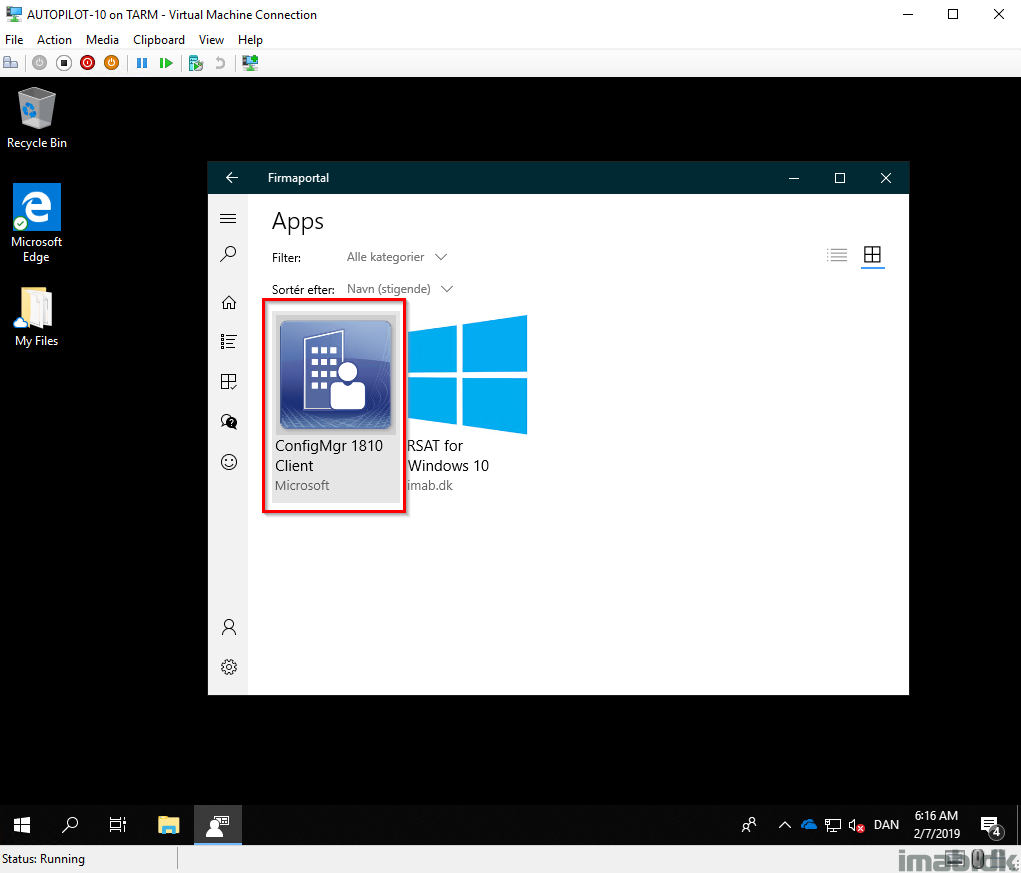Maximize the Firmaportal window
This screenshot has width=1021, height=873.
coord(840,178)
